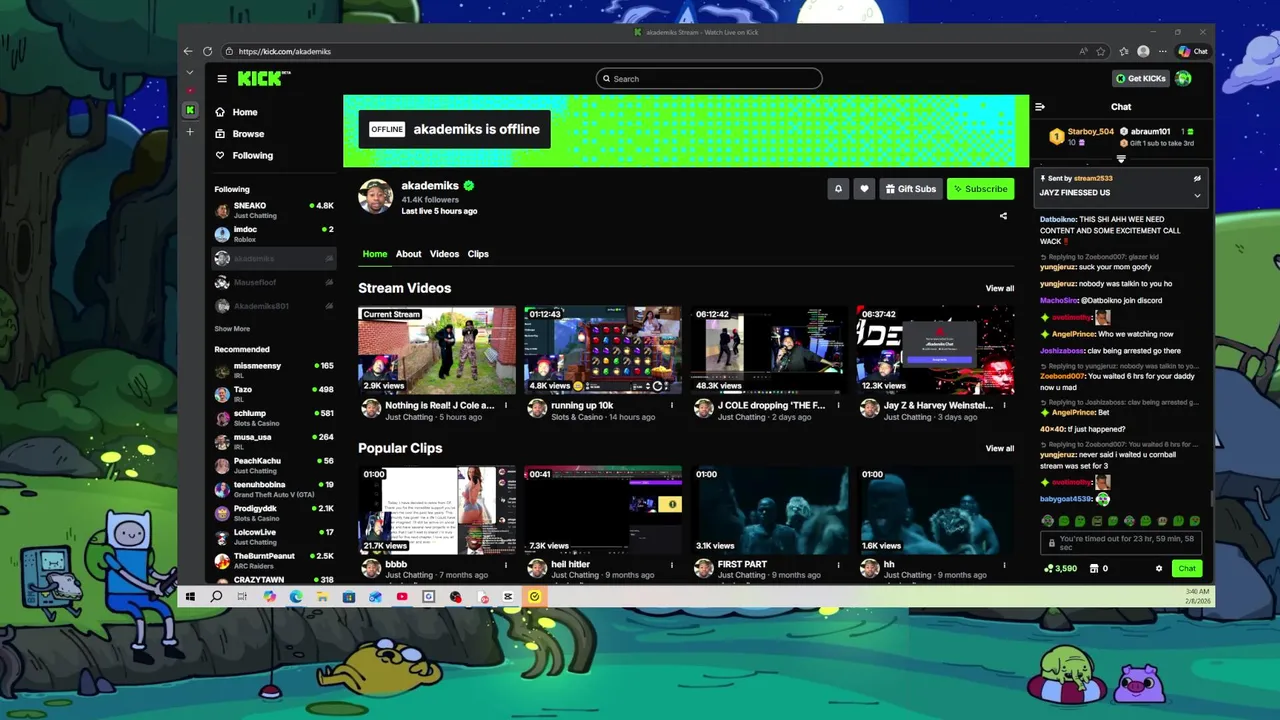The height and width of the screenshot is (720, 1280).
Task: Open options menu for heil hitler clip
Action: pyautogui.click(x=672, y=565)
